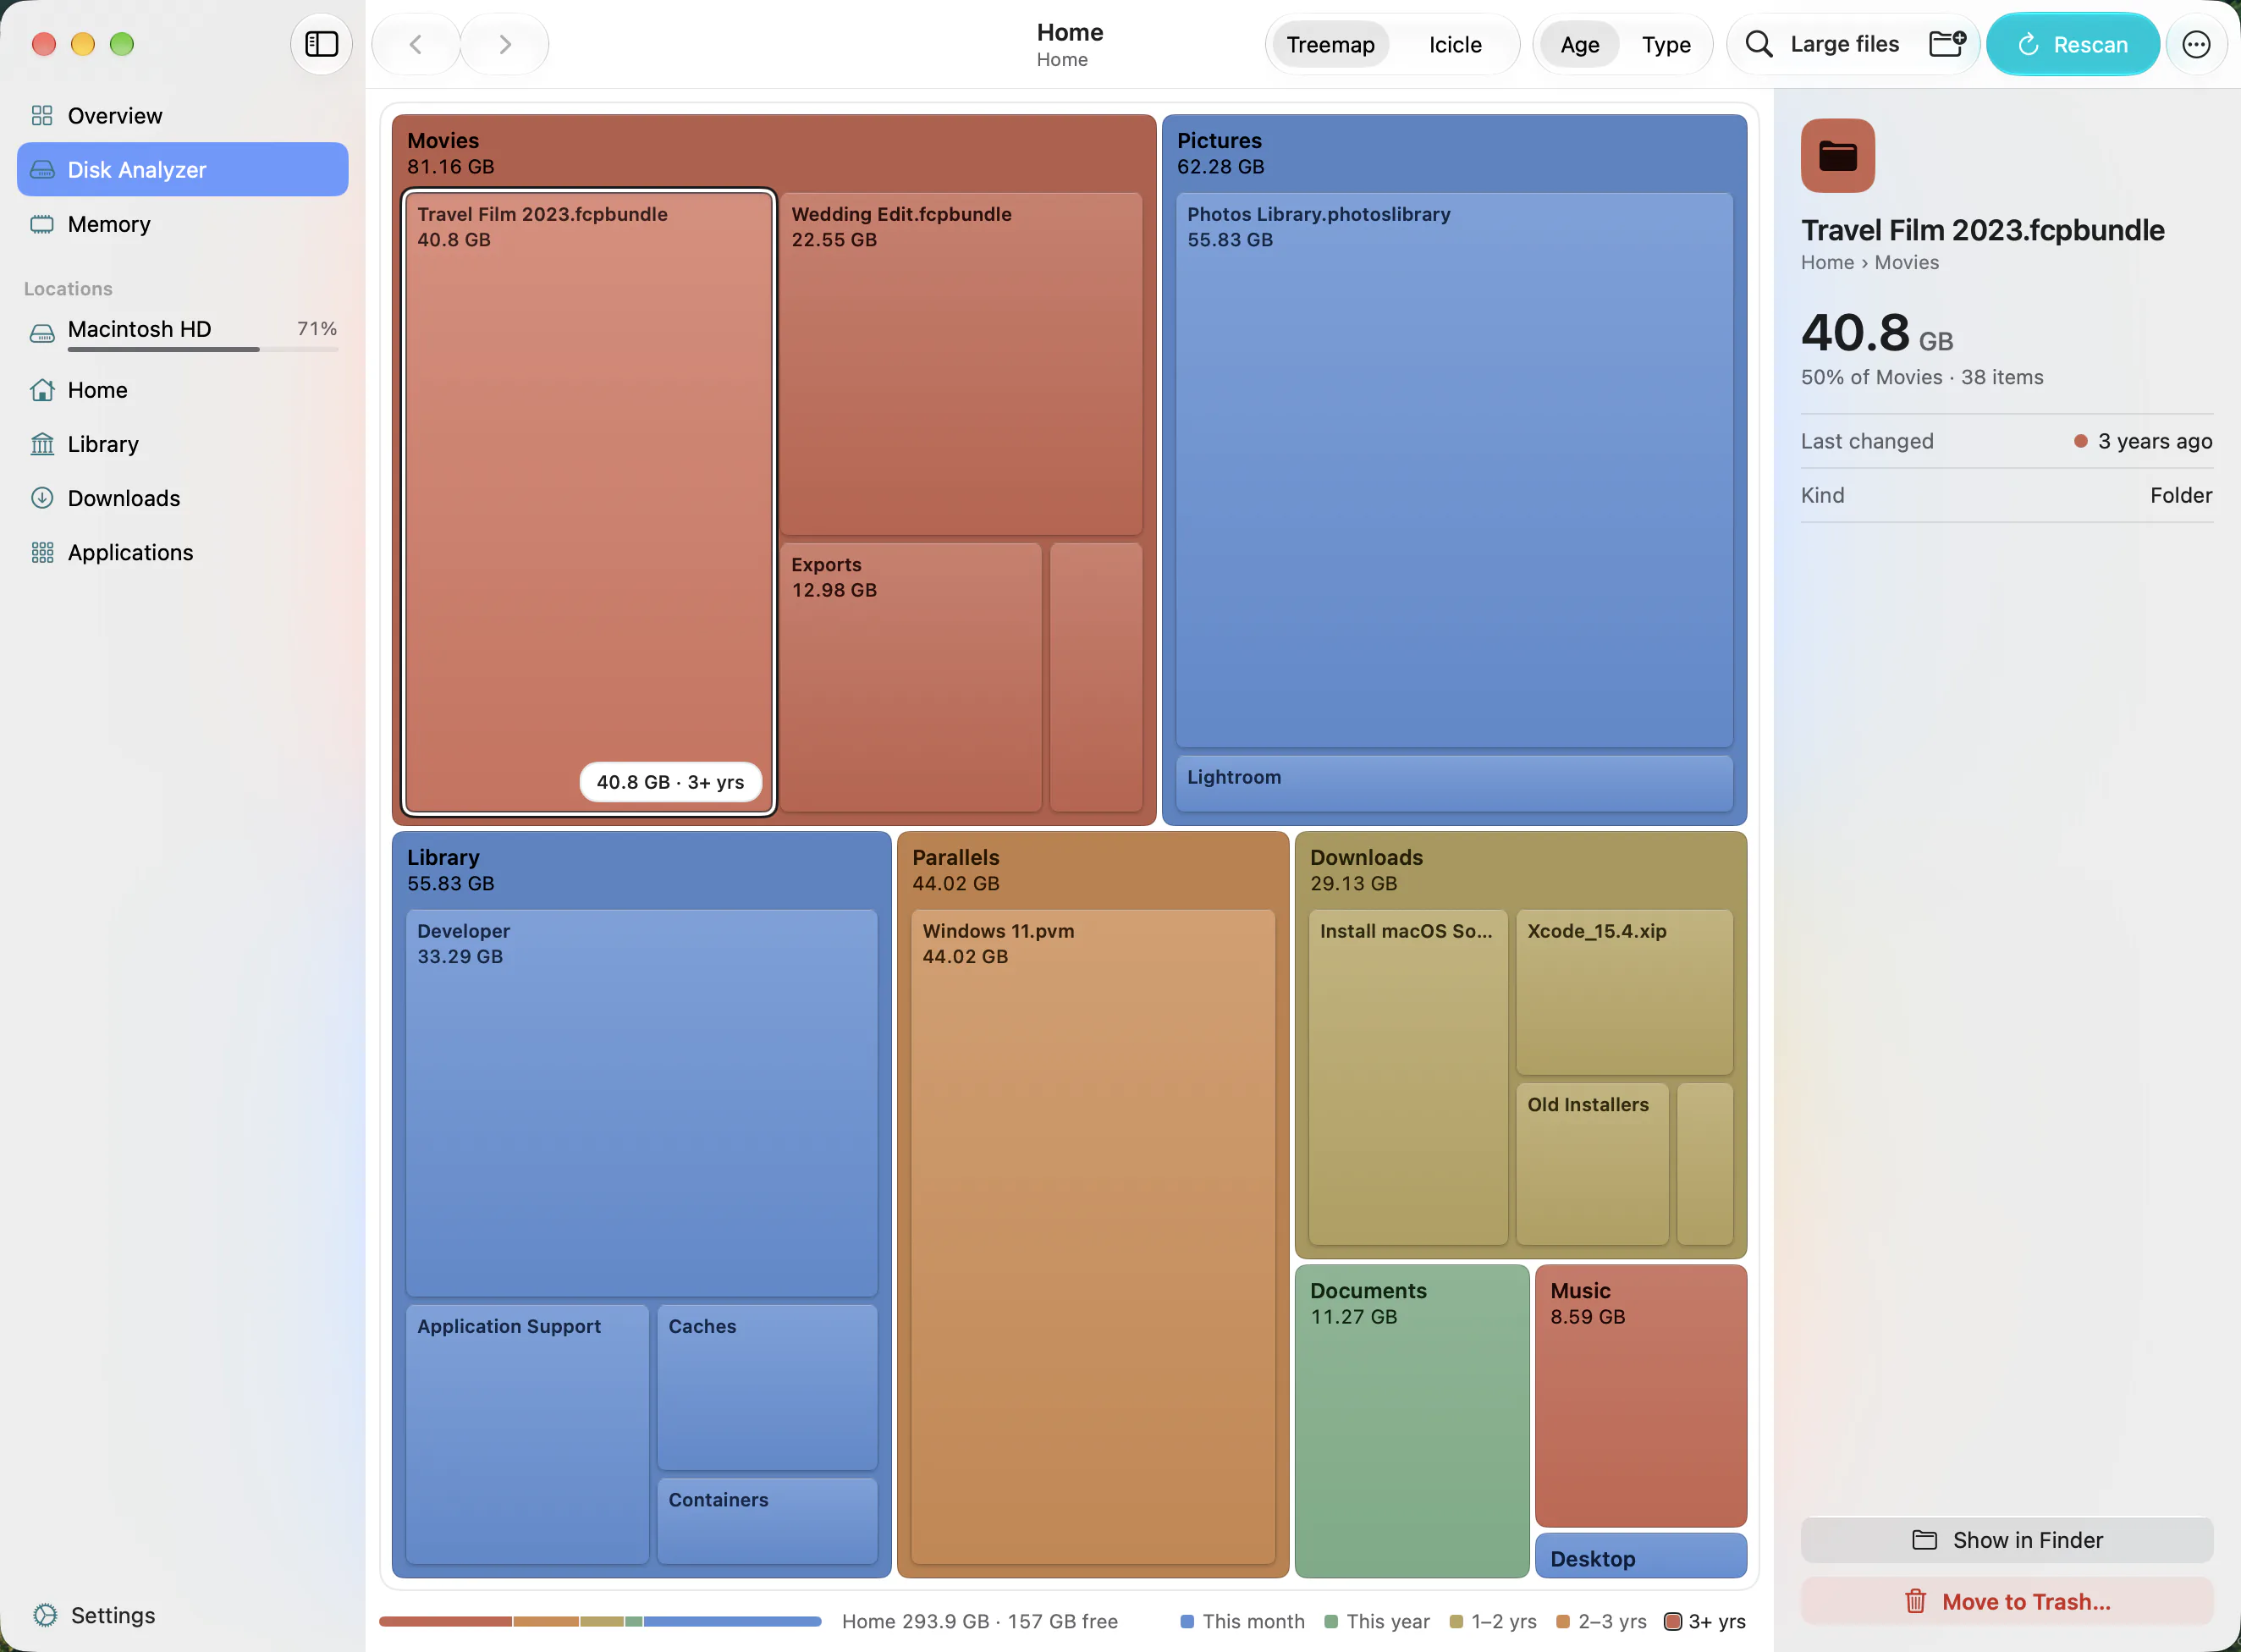Select the Music 8.59 GB block
The height and width of the screenshot is (1652, 2241).
[1640, 1396]
